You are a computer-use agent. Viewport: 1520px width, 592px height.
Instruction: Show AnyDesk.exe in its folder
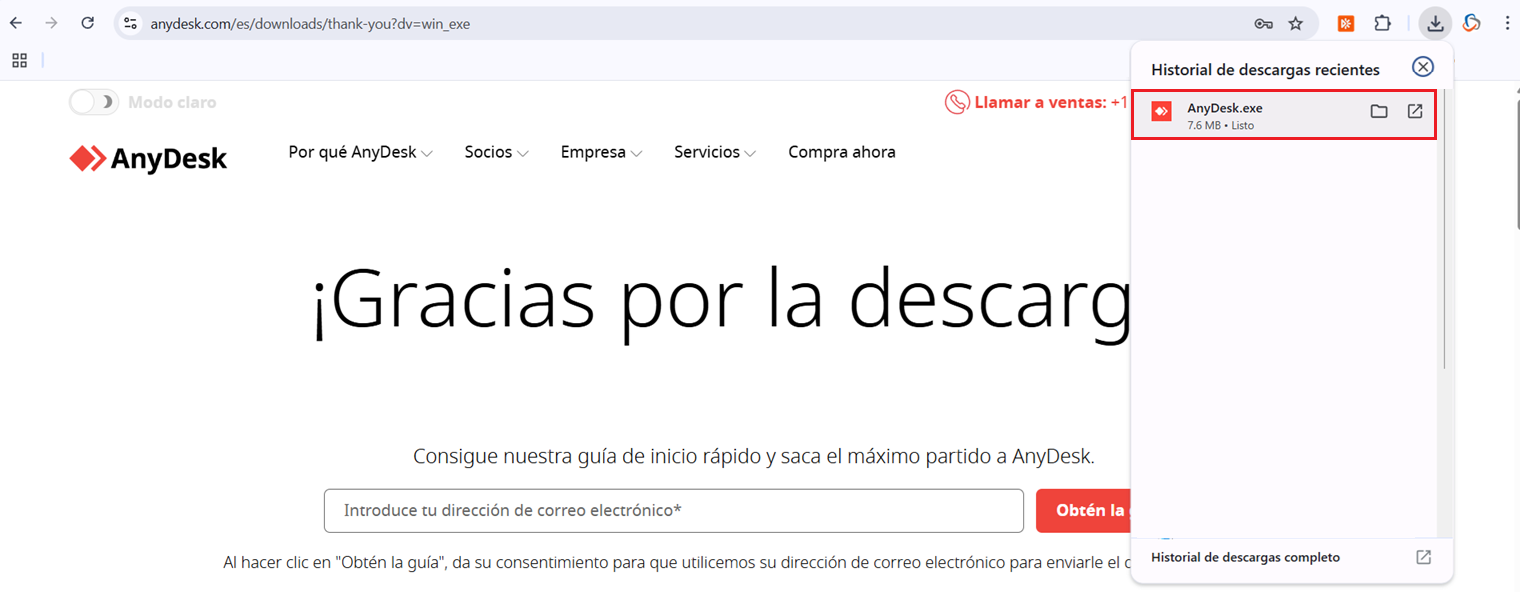click(1379, 112)
